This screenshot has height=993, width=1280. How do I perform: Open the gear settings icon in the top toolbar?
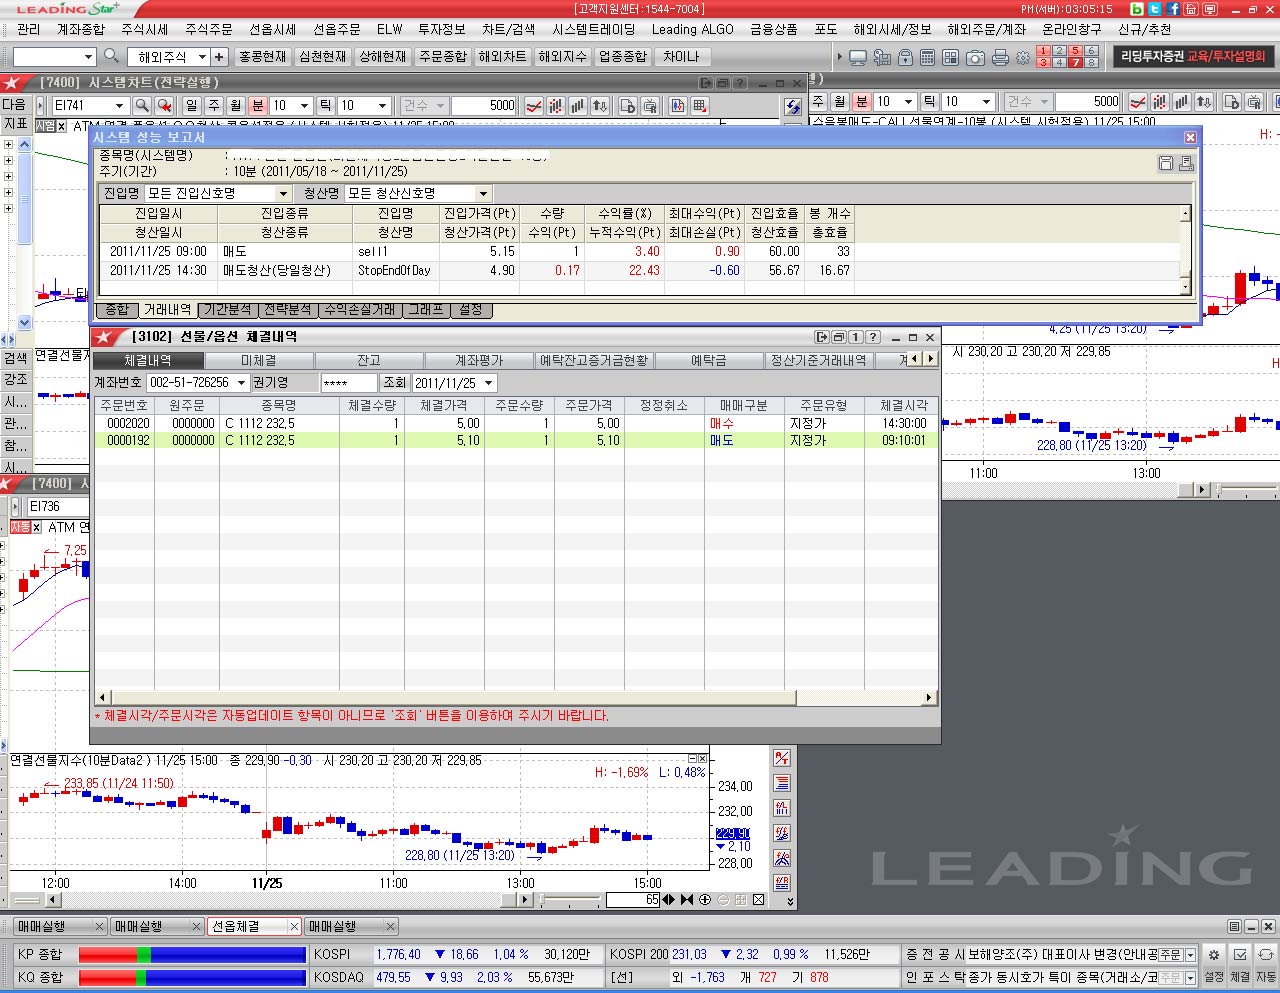point(1023,57)
